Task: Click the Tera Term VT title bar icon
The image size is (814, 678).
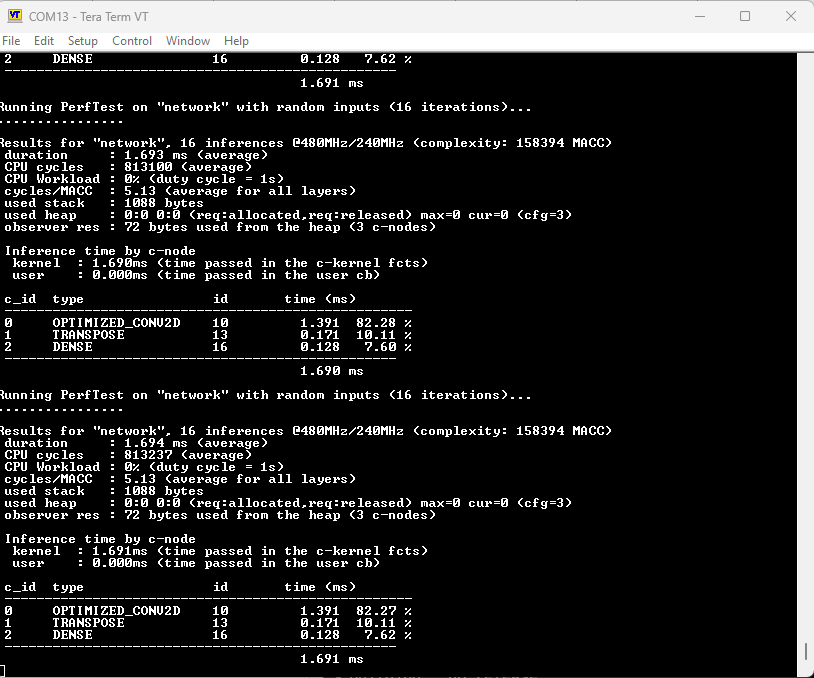Action: click(13, 16)
